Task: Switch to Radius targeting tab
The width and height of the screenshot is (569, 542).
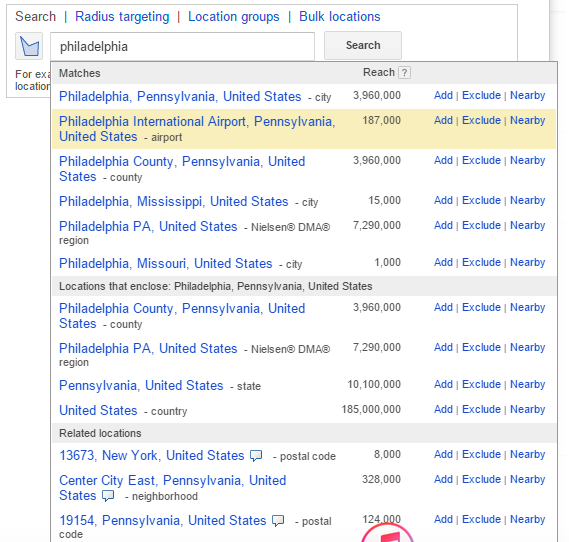Action: (122, 17)
